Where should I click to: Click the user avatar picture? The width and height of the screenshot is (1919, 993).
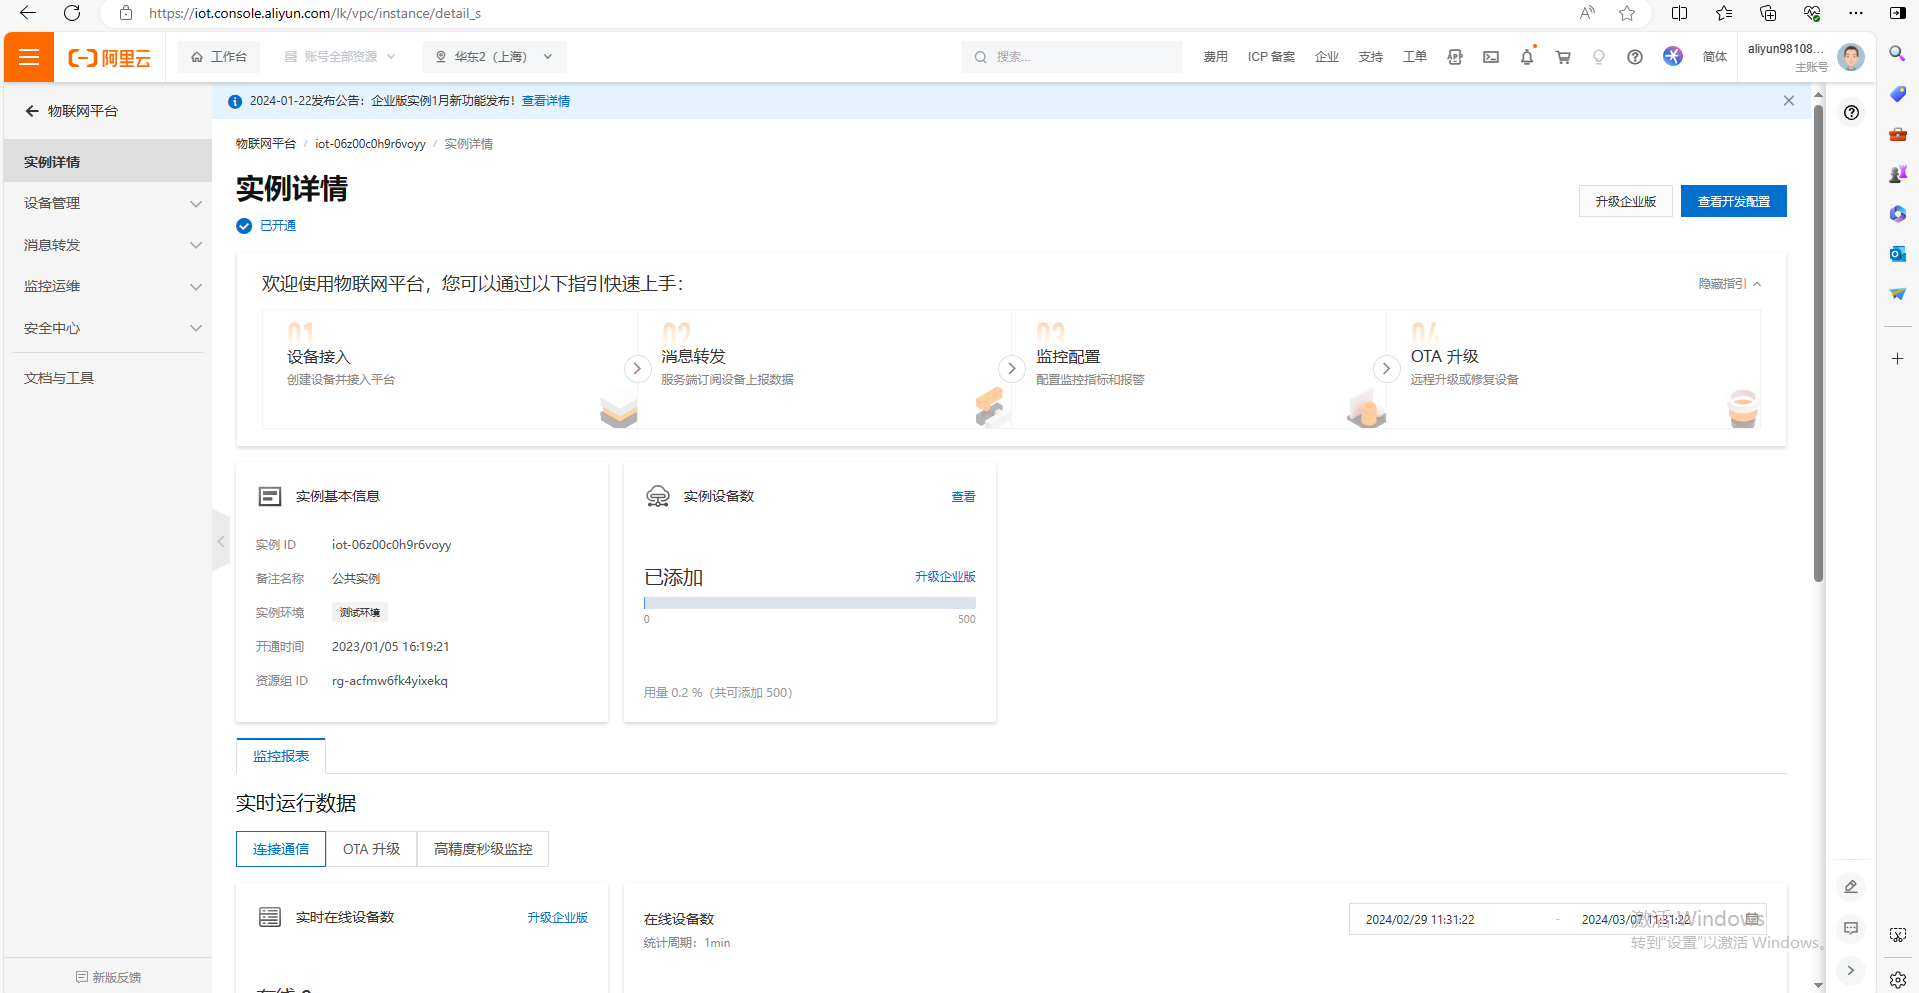click(1851, 57)
